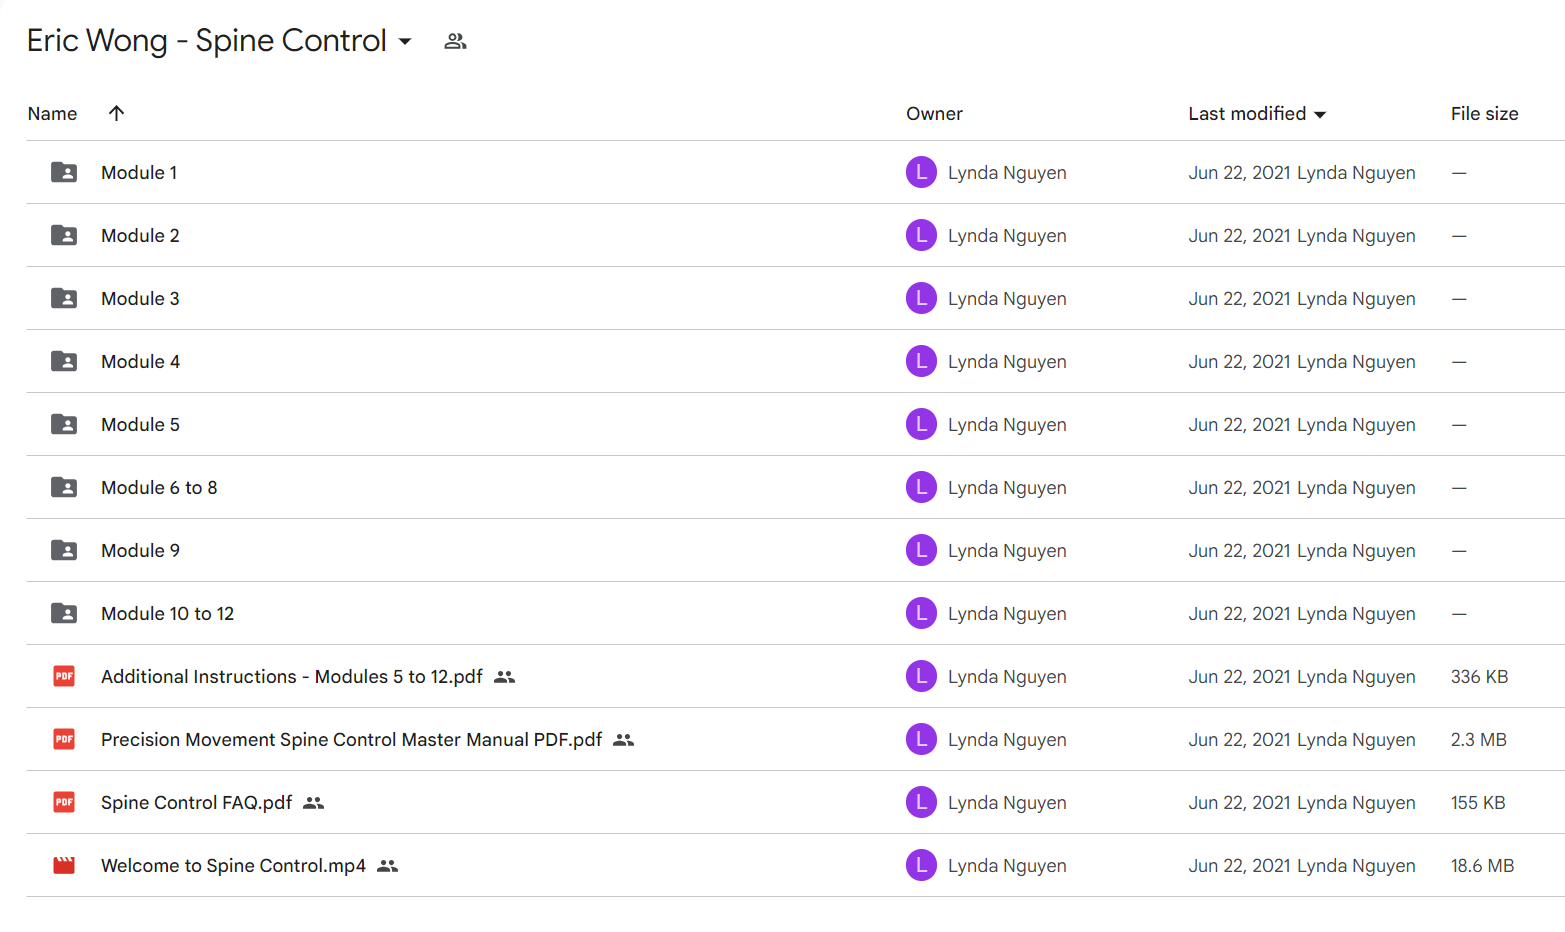Open Precision Movement Spine Control Master Manual PDF.pdf

[351, 740]
